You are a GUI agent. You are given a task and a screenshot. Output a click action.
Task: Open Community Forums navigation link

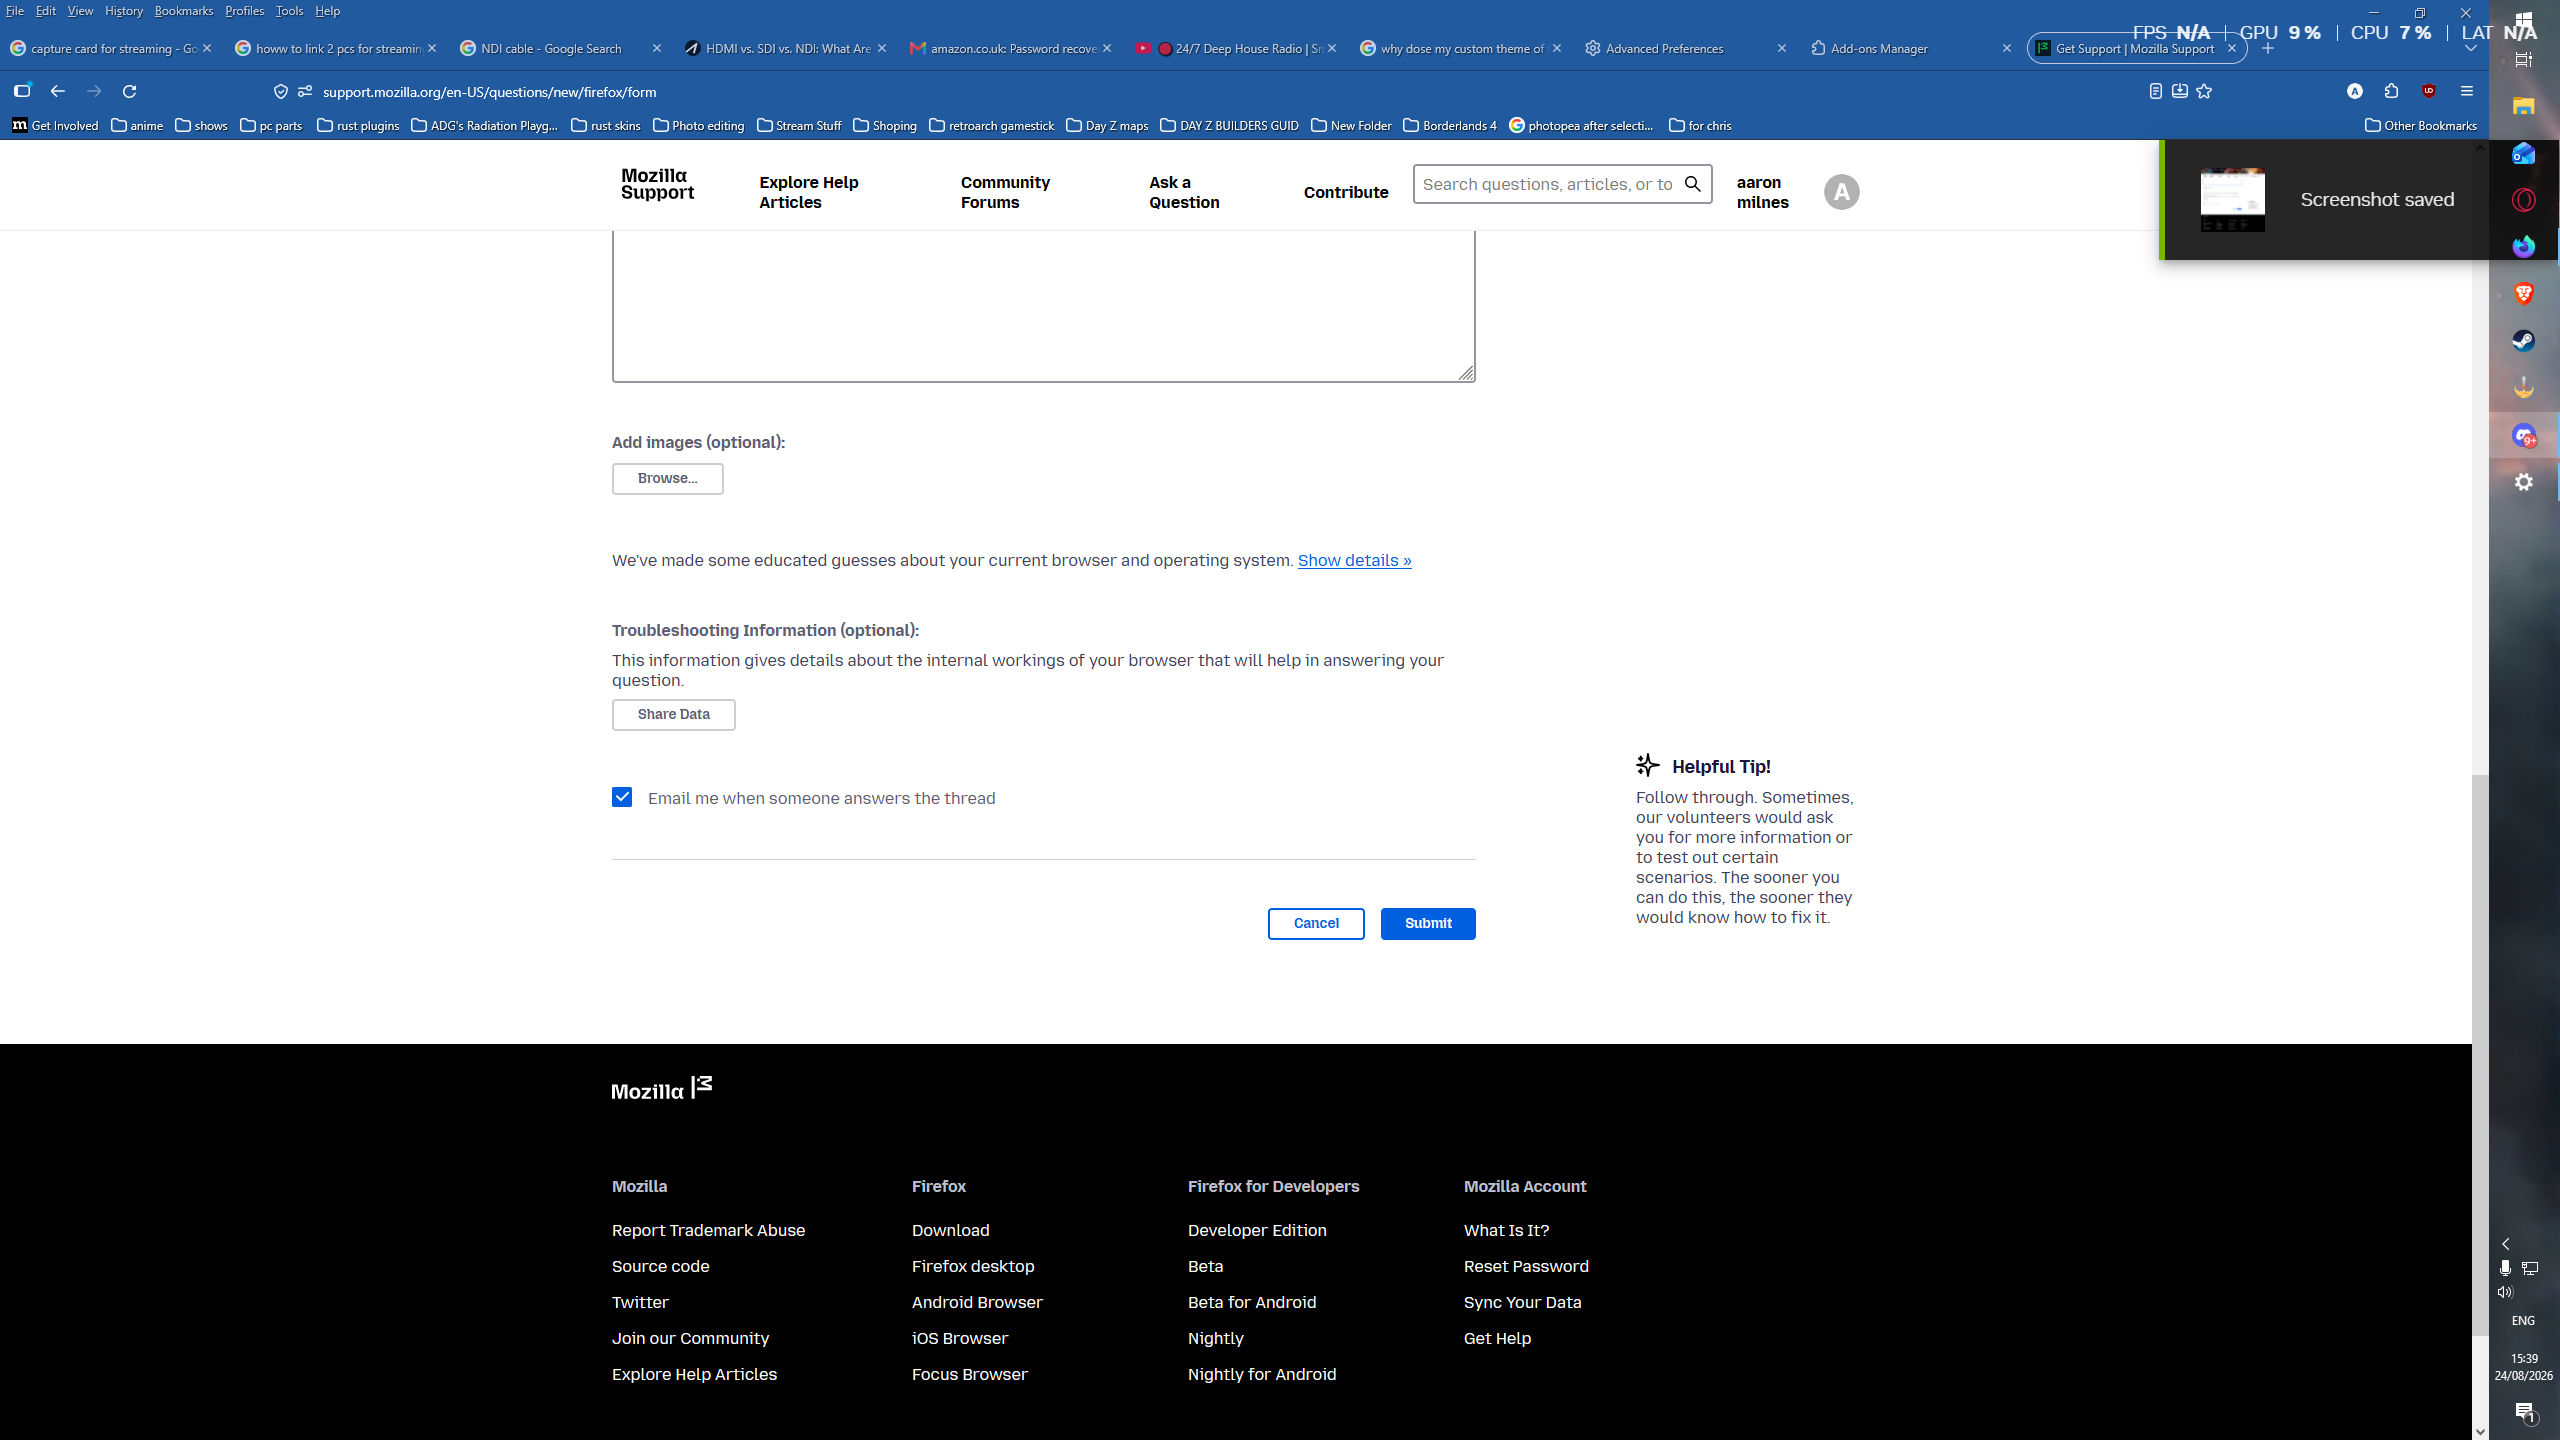tap(1005, 192)
